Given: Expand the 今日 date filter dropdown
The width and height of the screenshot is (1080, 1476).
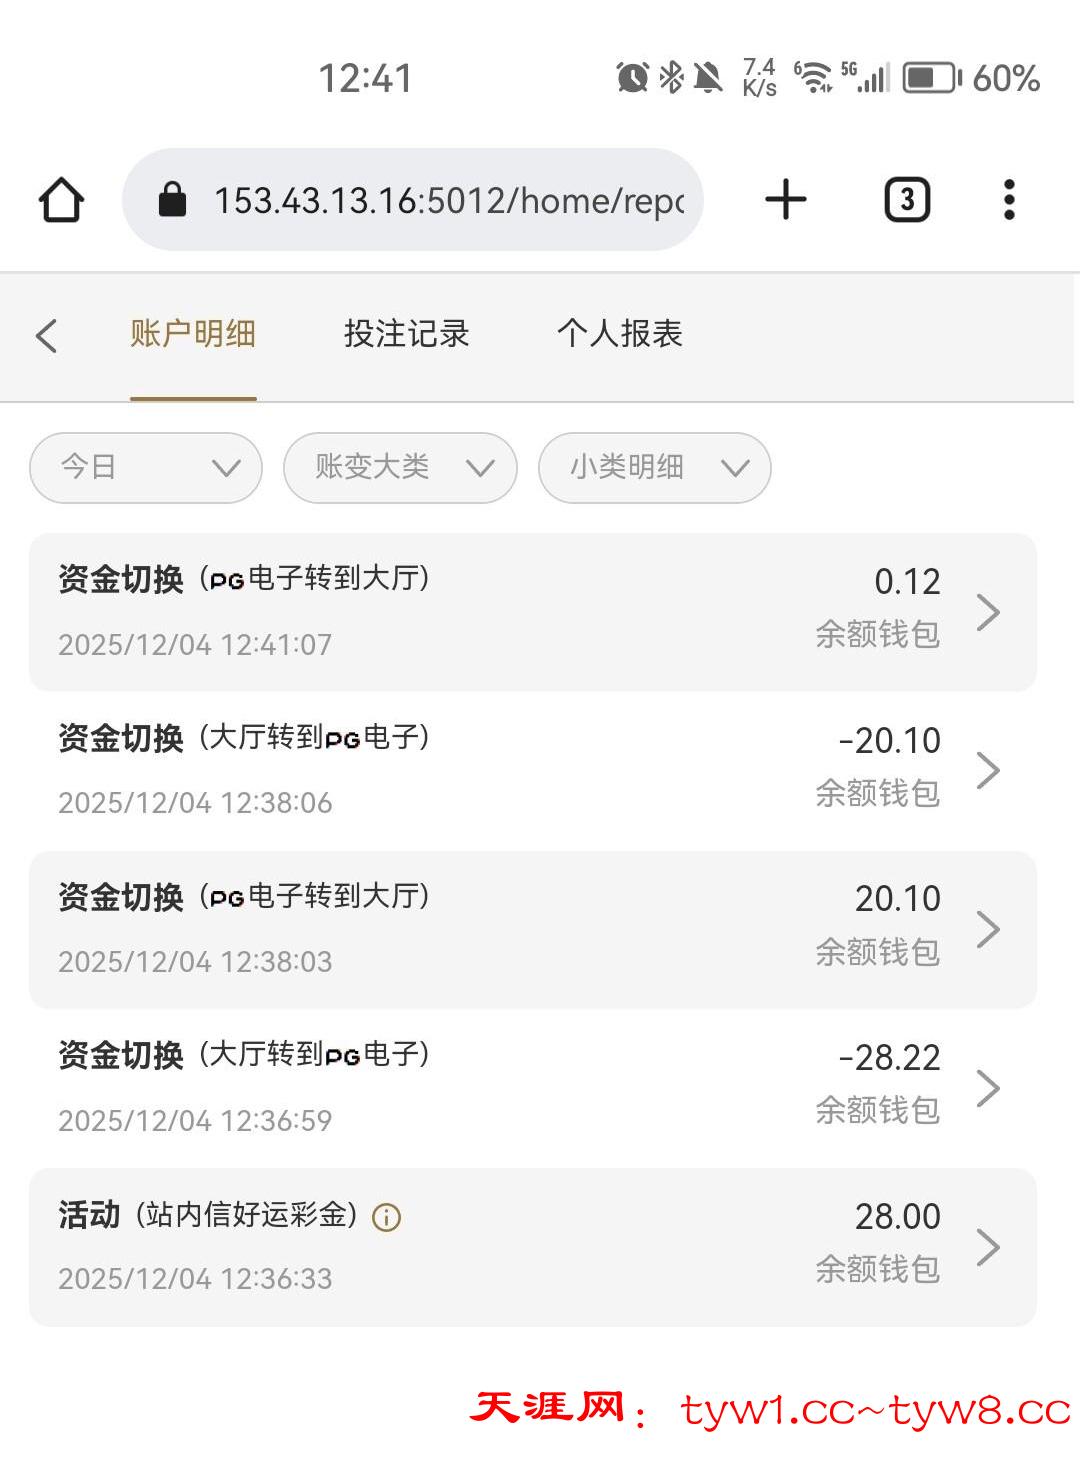Looking at the screenshot, I should pyautogui.click(x=146, y=467).
